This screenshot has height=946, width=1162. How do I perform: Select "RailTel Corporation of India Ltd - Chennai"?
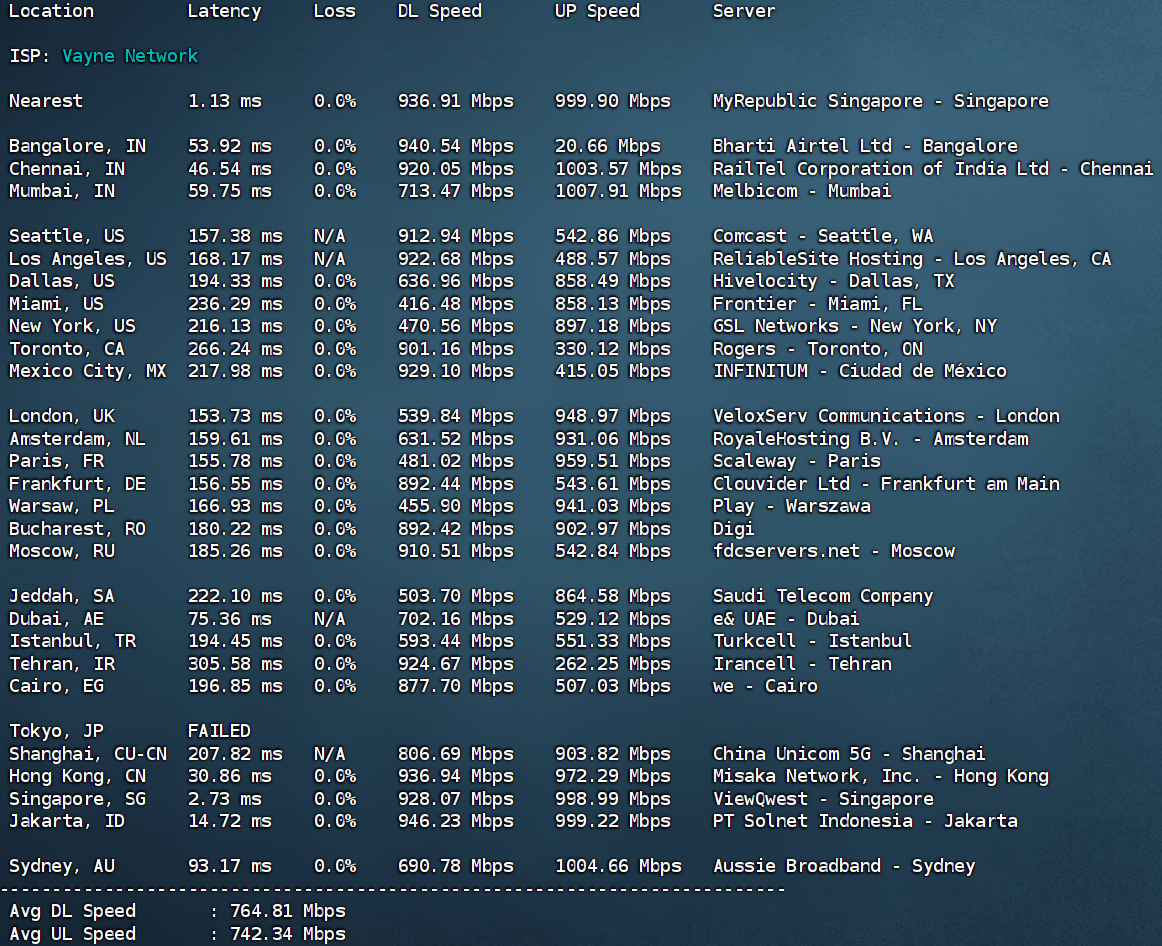(x=932, y=169)
